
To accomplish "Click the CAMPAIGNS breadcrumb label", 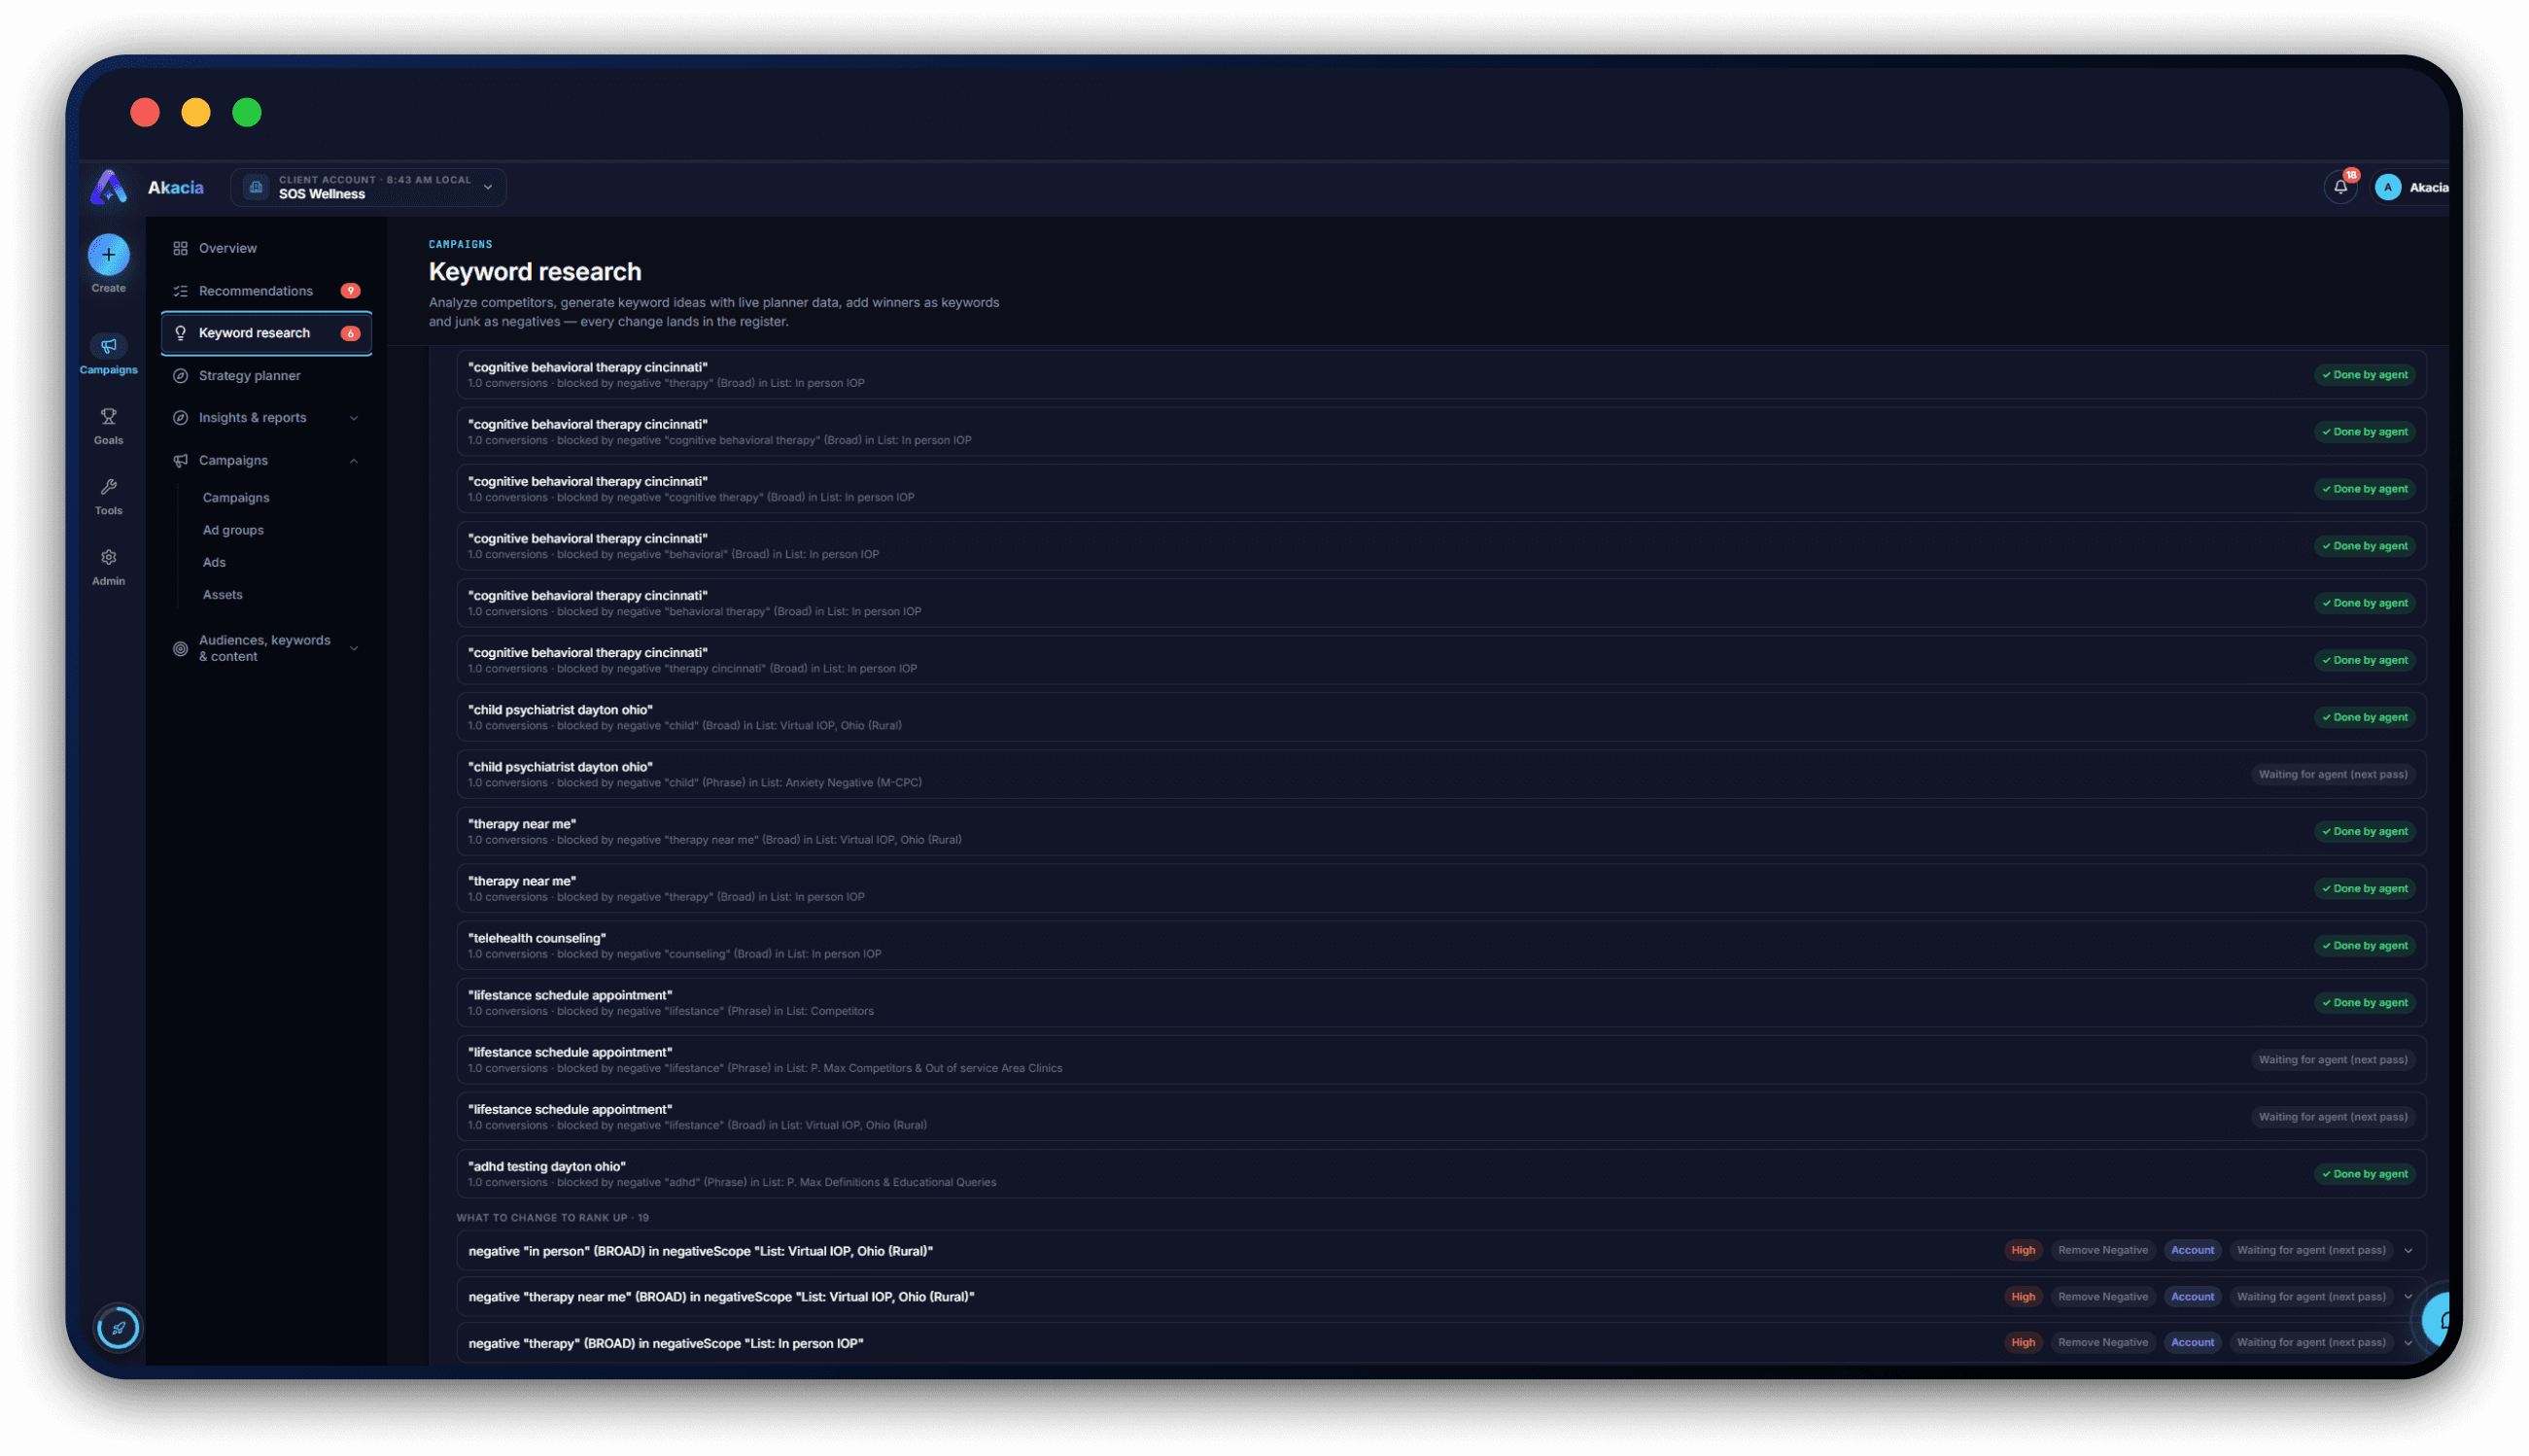I will point(460,244).
